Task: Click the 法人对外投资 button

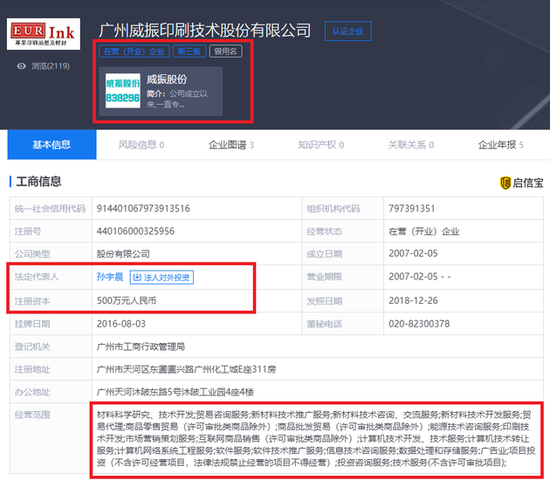Action: (x=162, y=277)
